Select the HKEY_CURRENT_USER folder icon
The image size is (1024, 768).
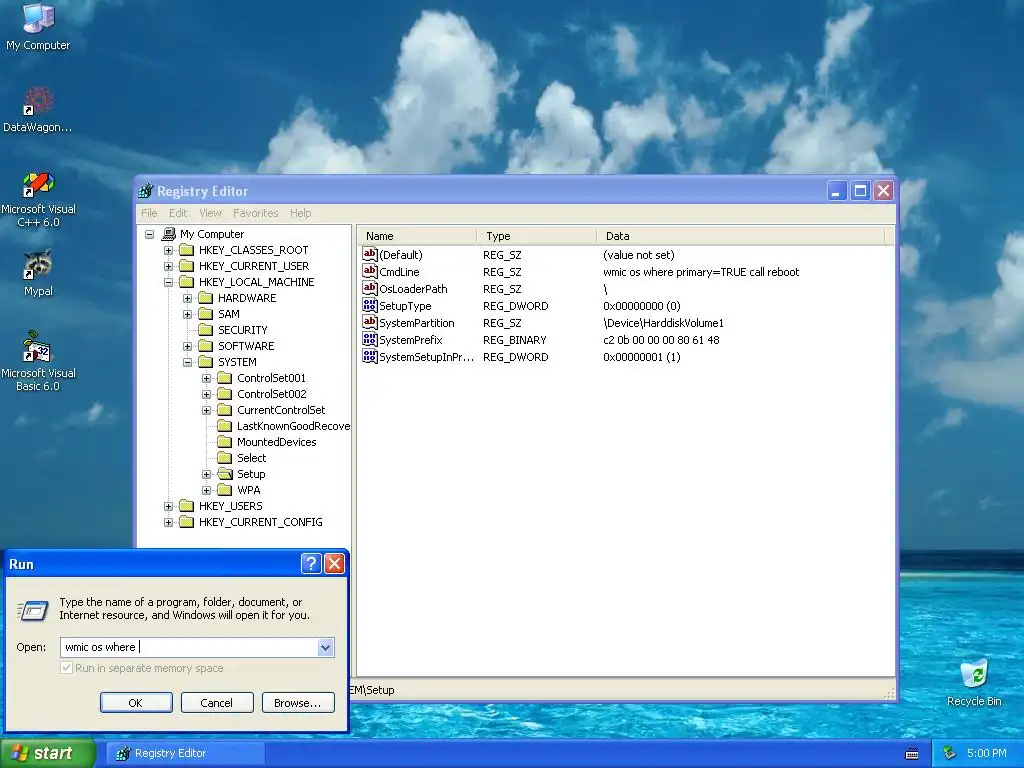coord(187,266)
